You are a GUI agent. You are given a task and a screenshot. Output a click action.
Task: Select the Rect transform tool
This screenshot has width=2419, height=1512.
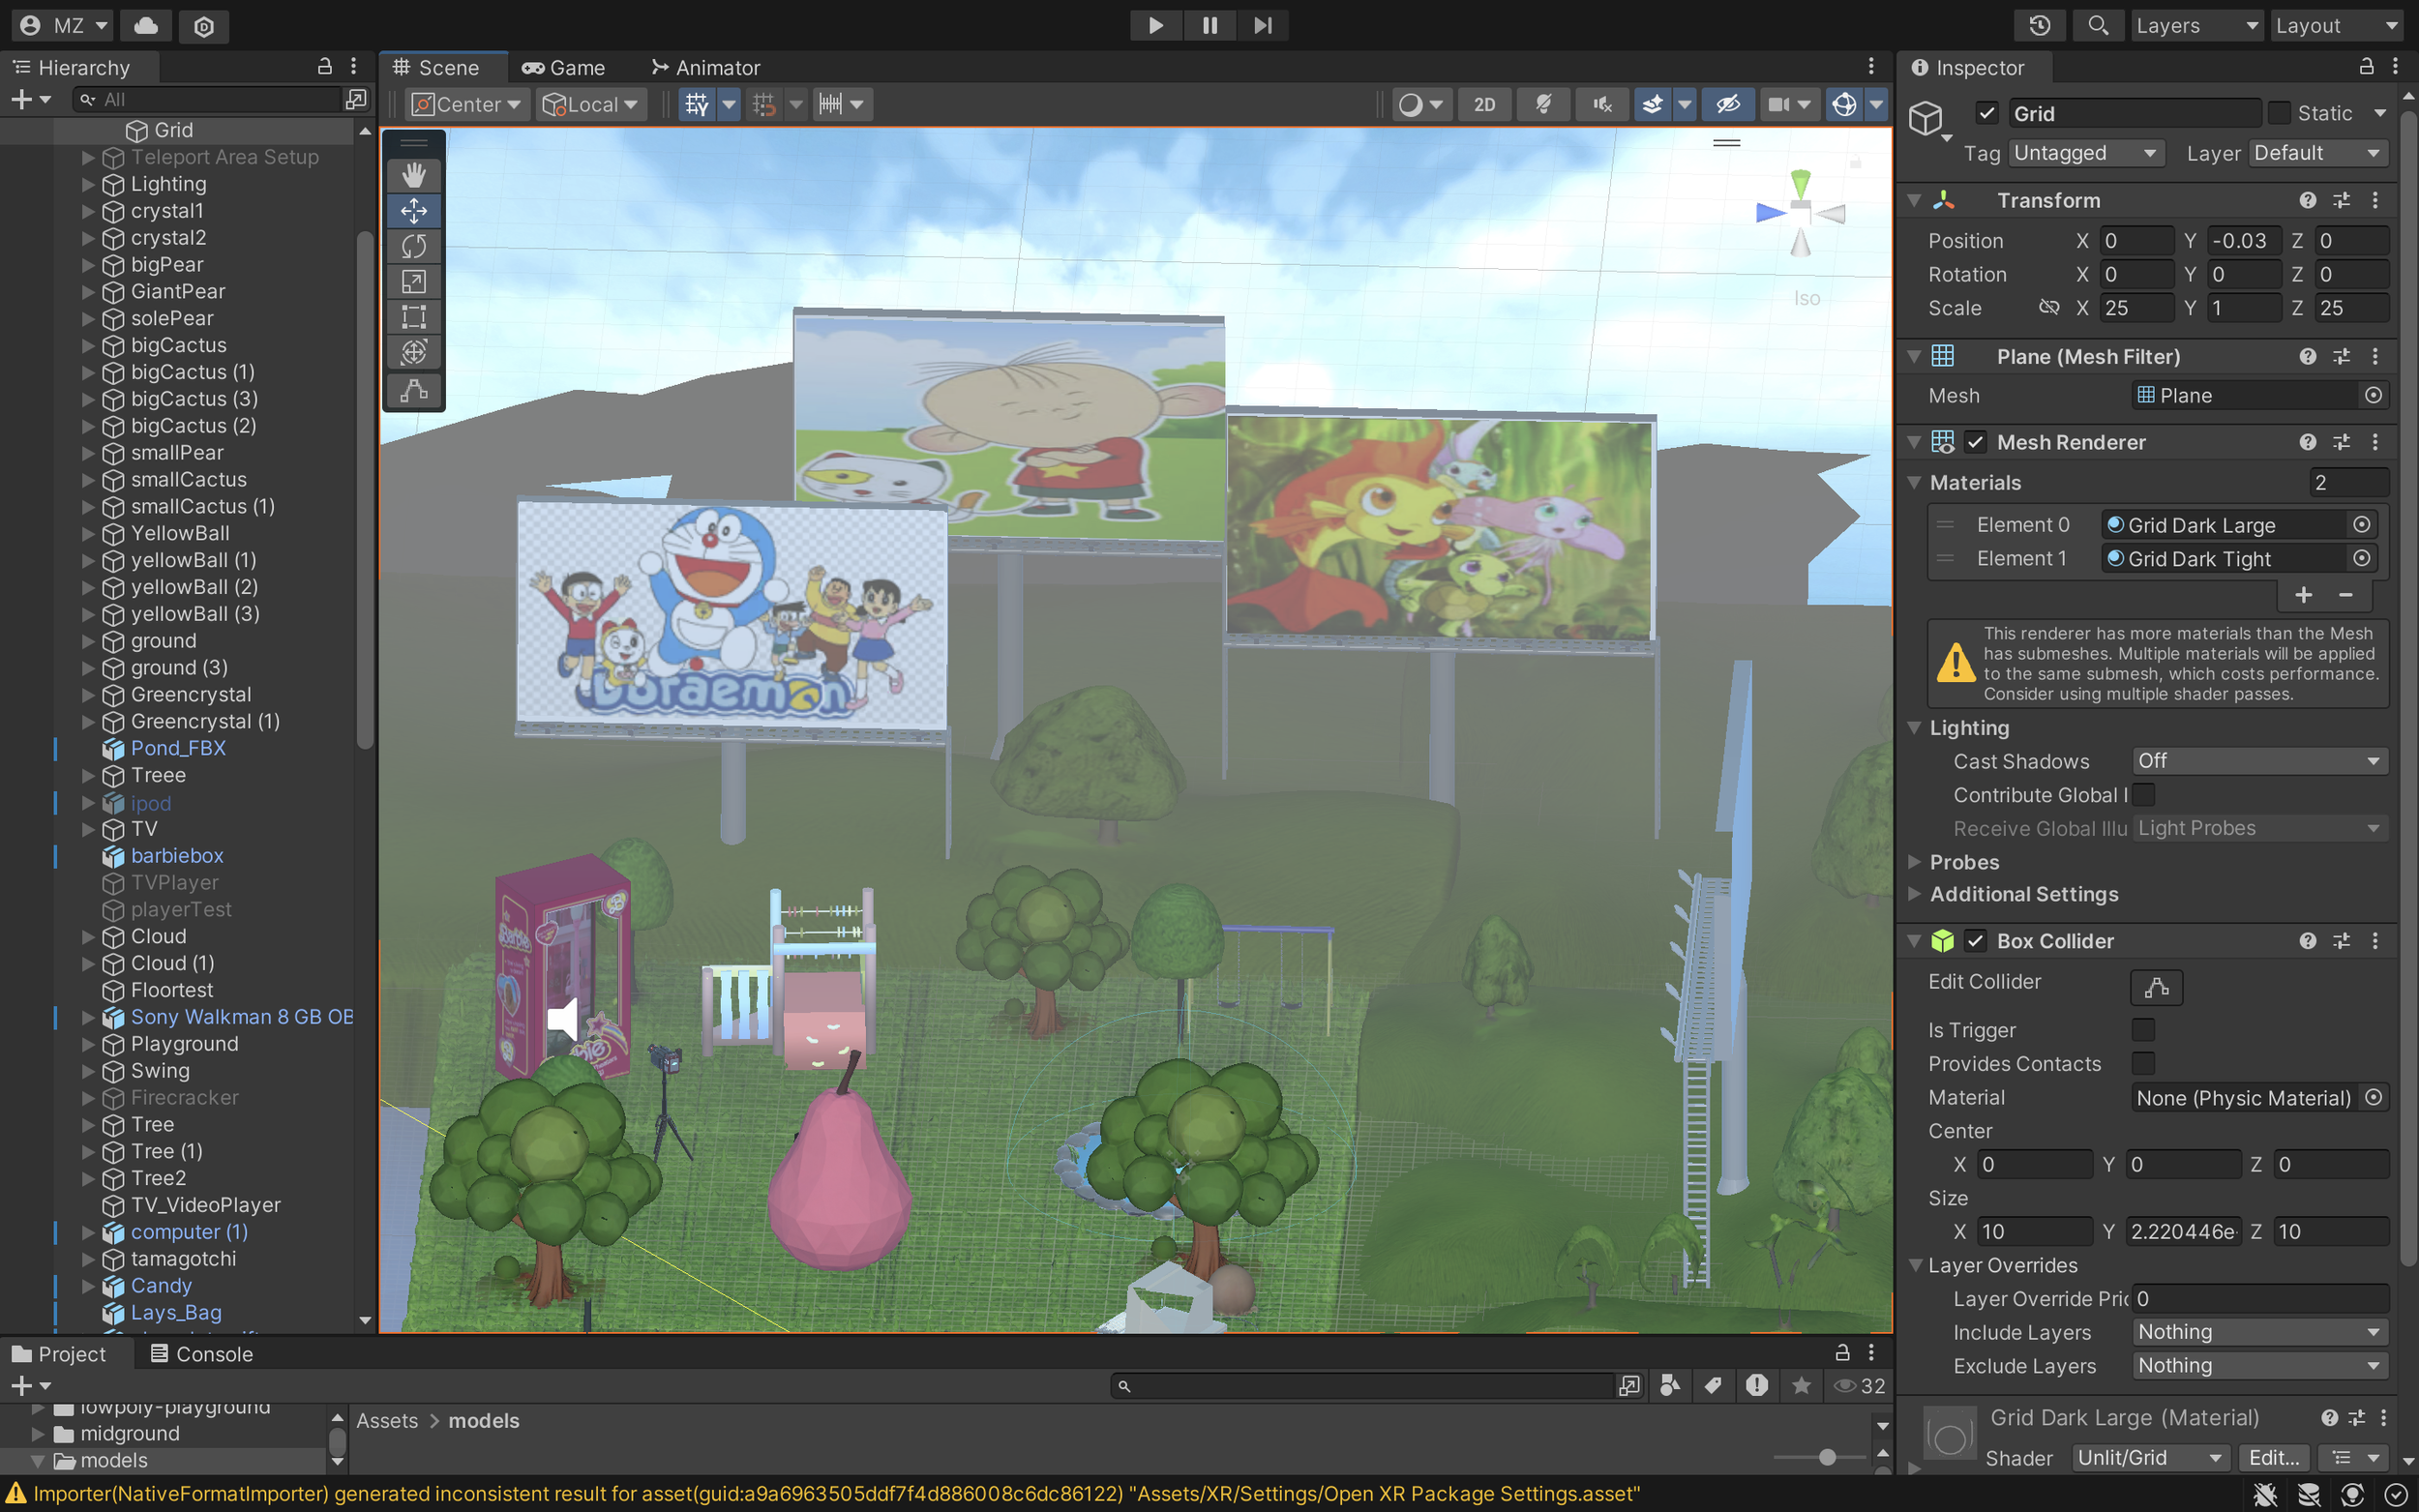point(413,316)
